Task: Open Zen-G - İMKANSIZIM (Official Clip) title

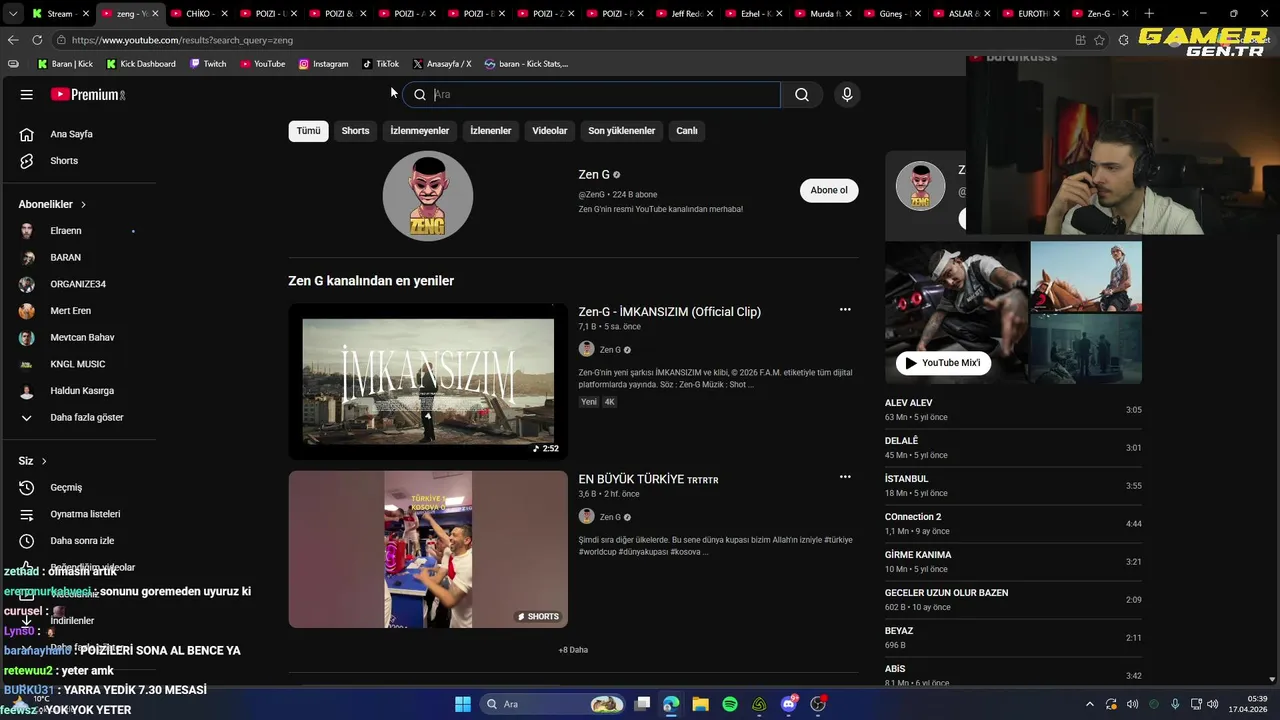Action: [670, 312]
